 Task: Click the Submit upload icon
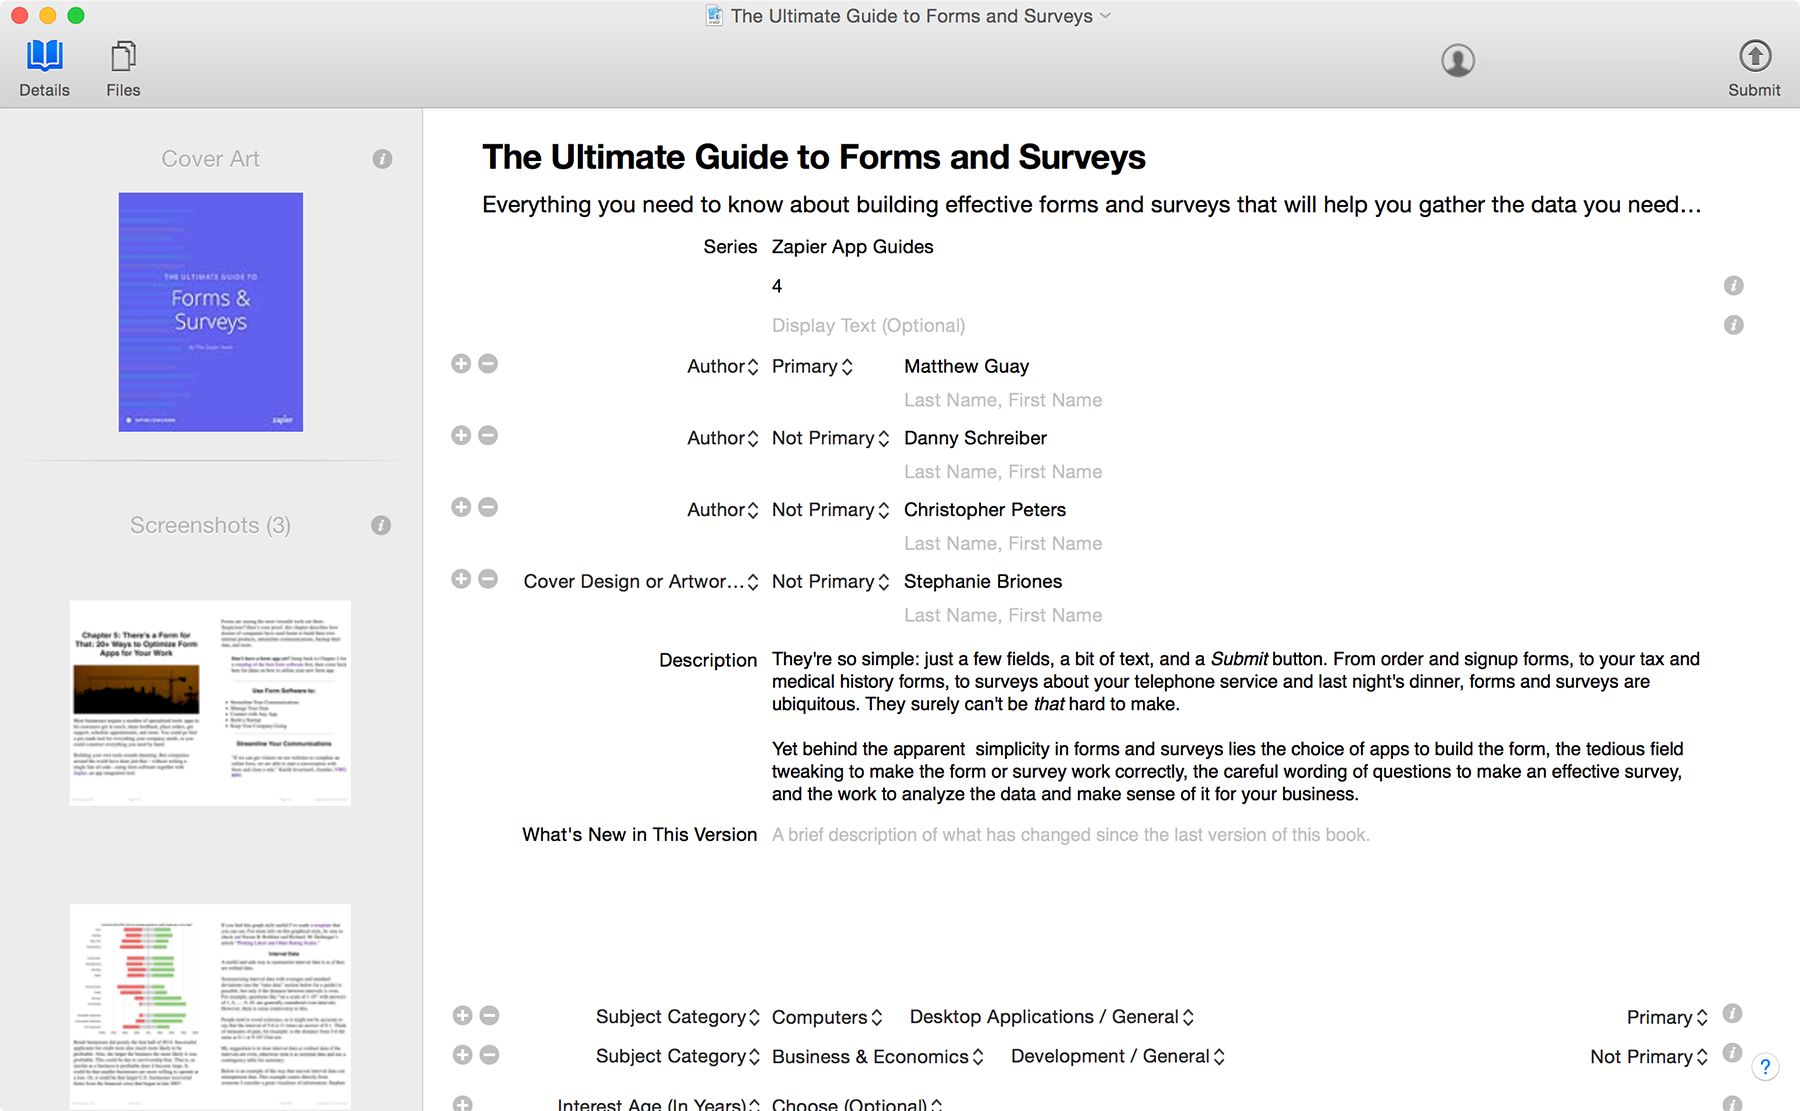pyautogui.click(x=1754, y=57)
